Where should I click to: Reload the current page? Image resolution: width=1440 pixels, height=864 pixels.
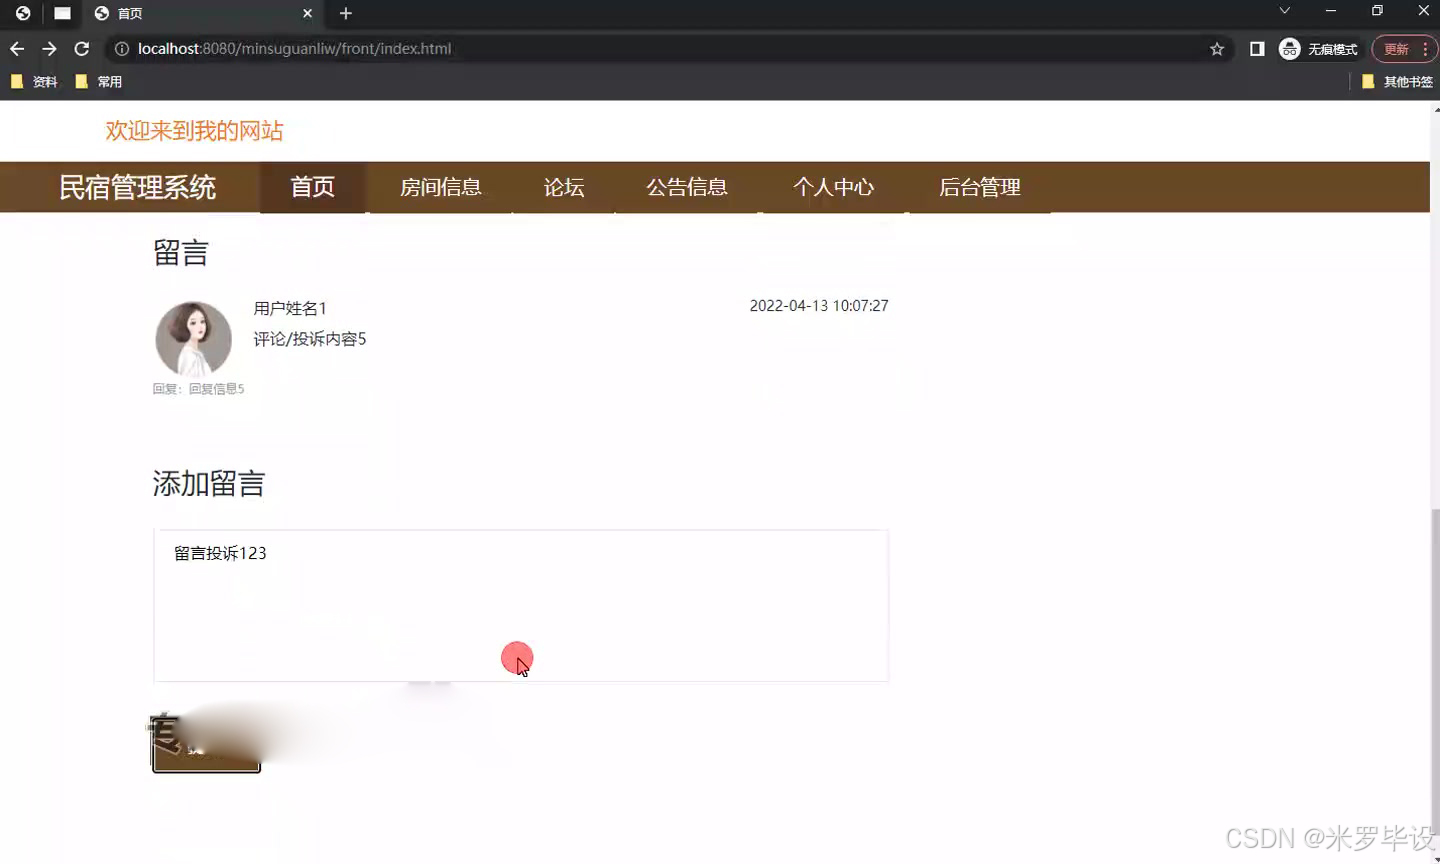point(81,48)
